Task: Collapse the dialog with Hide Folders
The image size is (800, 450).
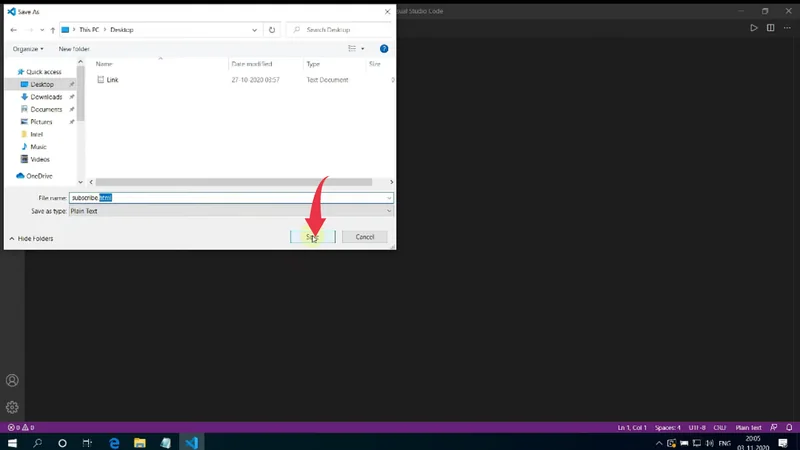Action: point(31,238)
